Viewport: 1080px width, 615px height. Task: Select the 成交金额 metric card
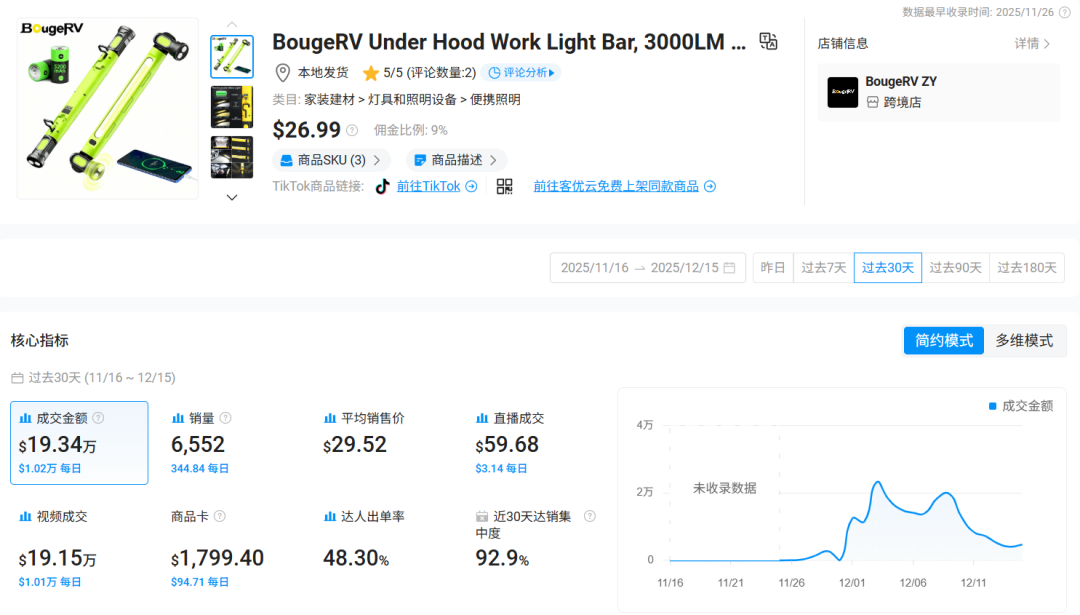point(79,443)
